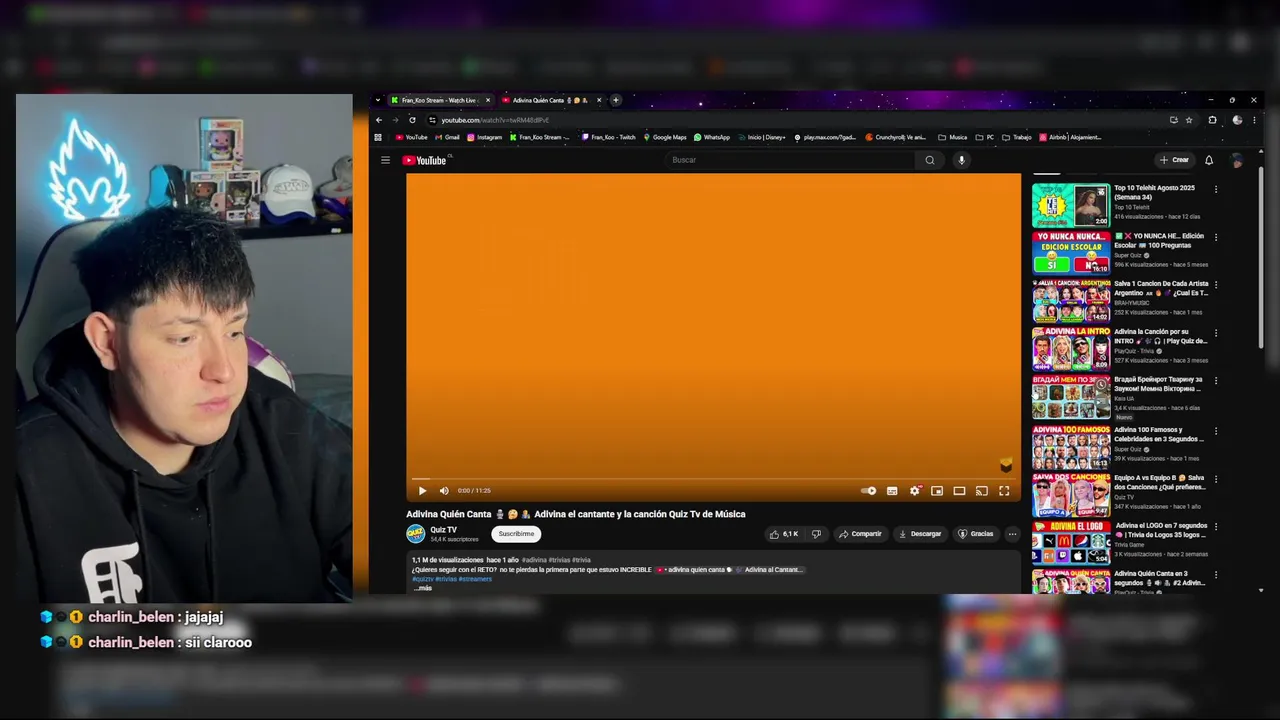Click the #adivina hashtag in description
Image resolution: width=1280 pixels, height=720 pixels.
(534, 560)
